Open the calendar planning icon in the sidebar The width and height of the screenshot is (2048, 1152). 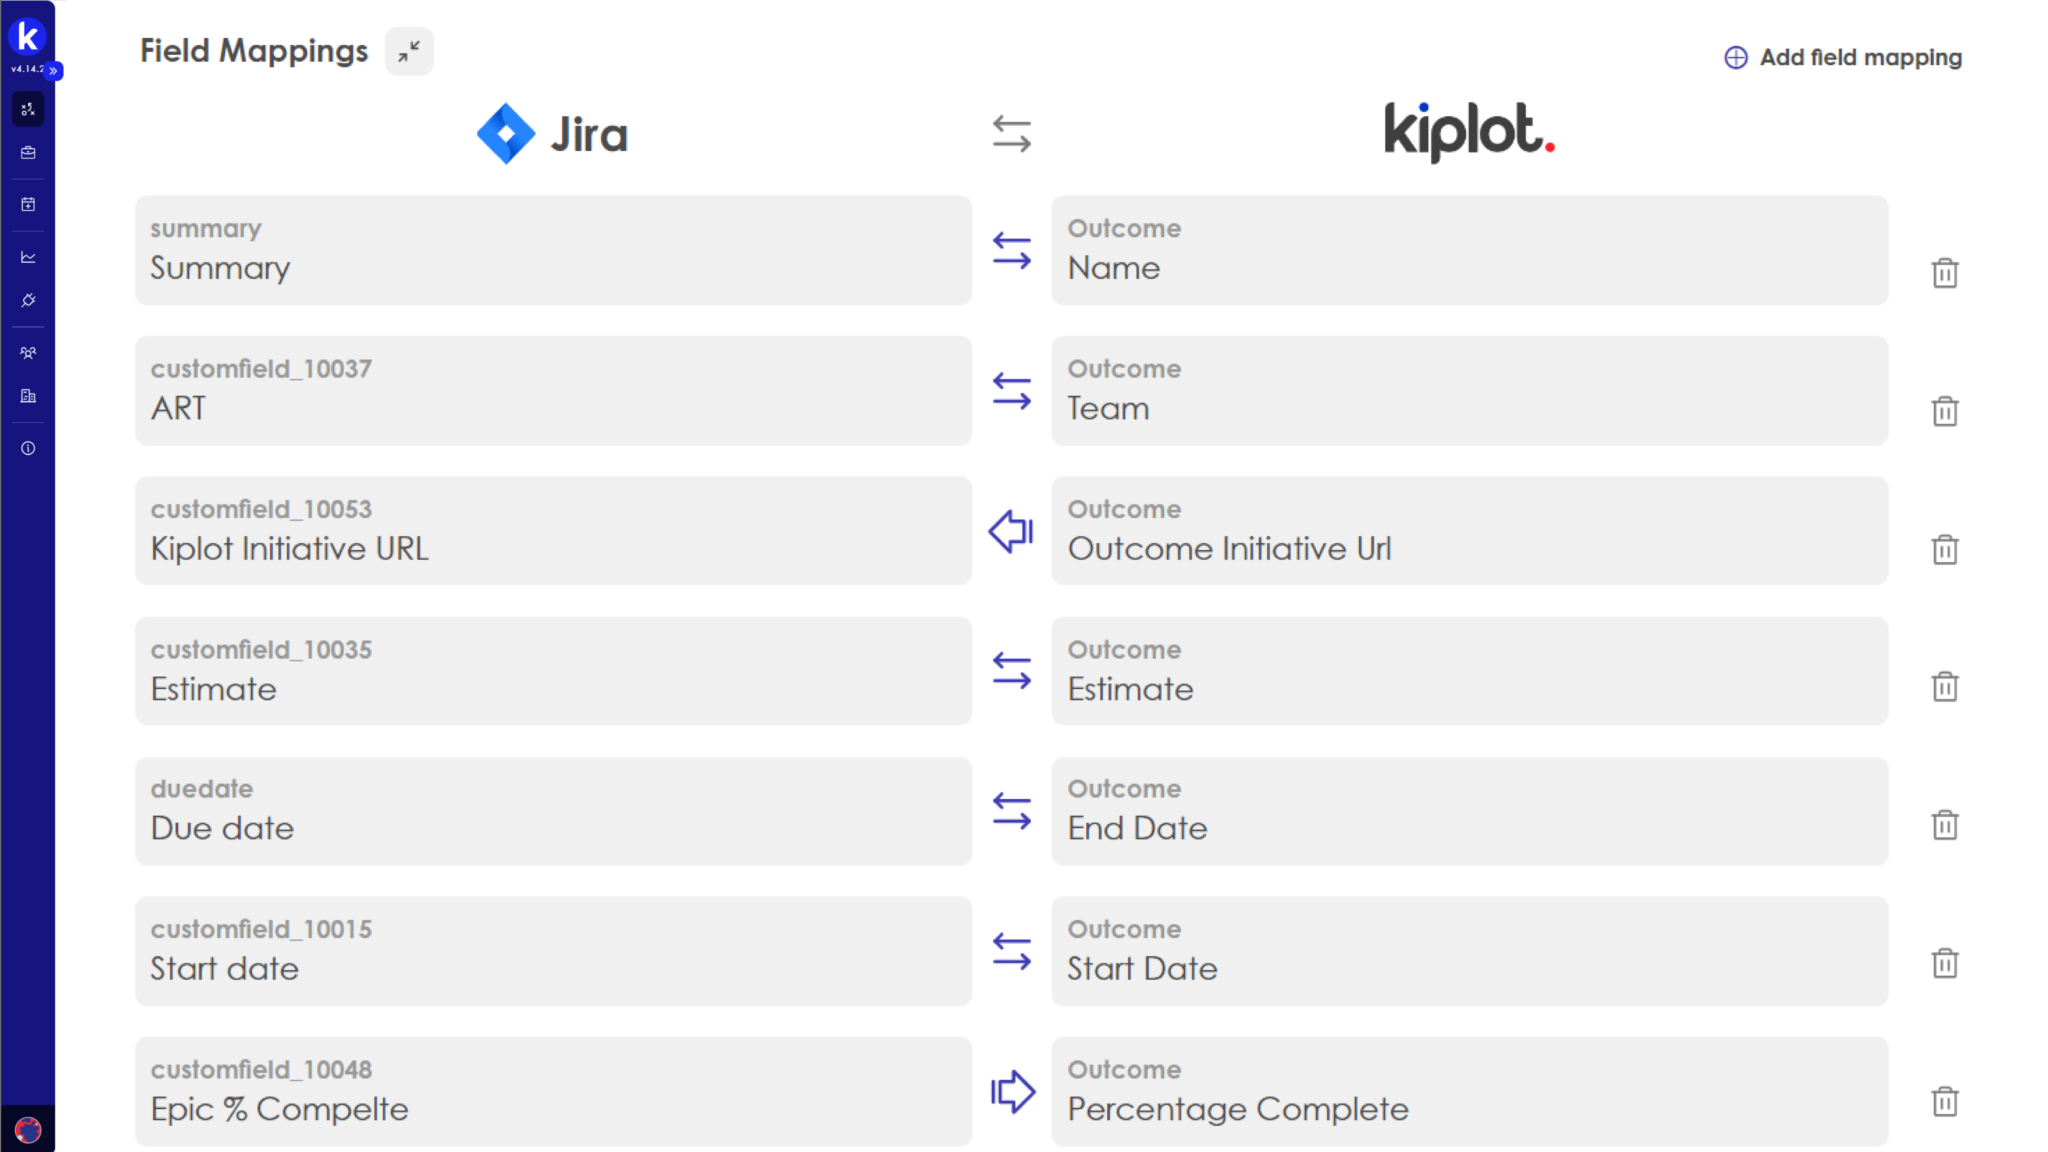coord(28,204)
